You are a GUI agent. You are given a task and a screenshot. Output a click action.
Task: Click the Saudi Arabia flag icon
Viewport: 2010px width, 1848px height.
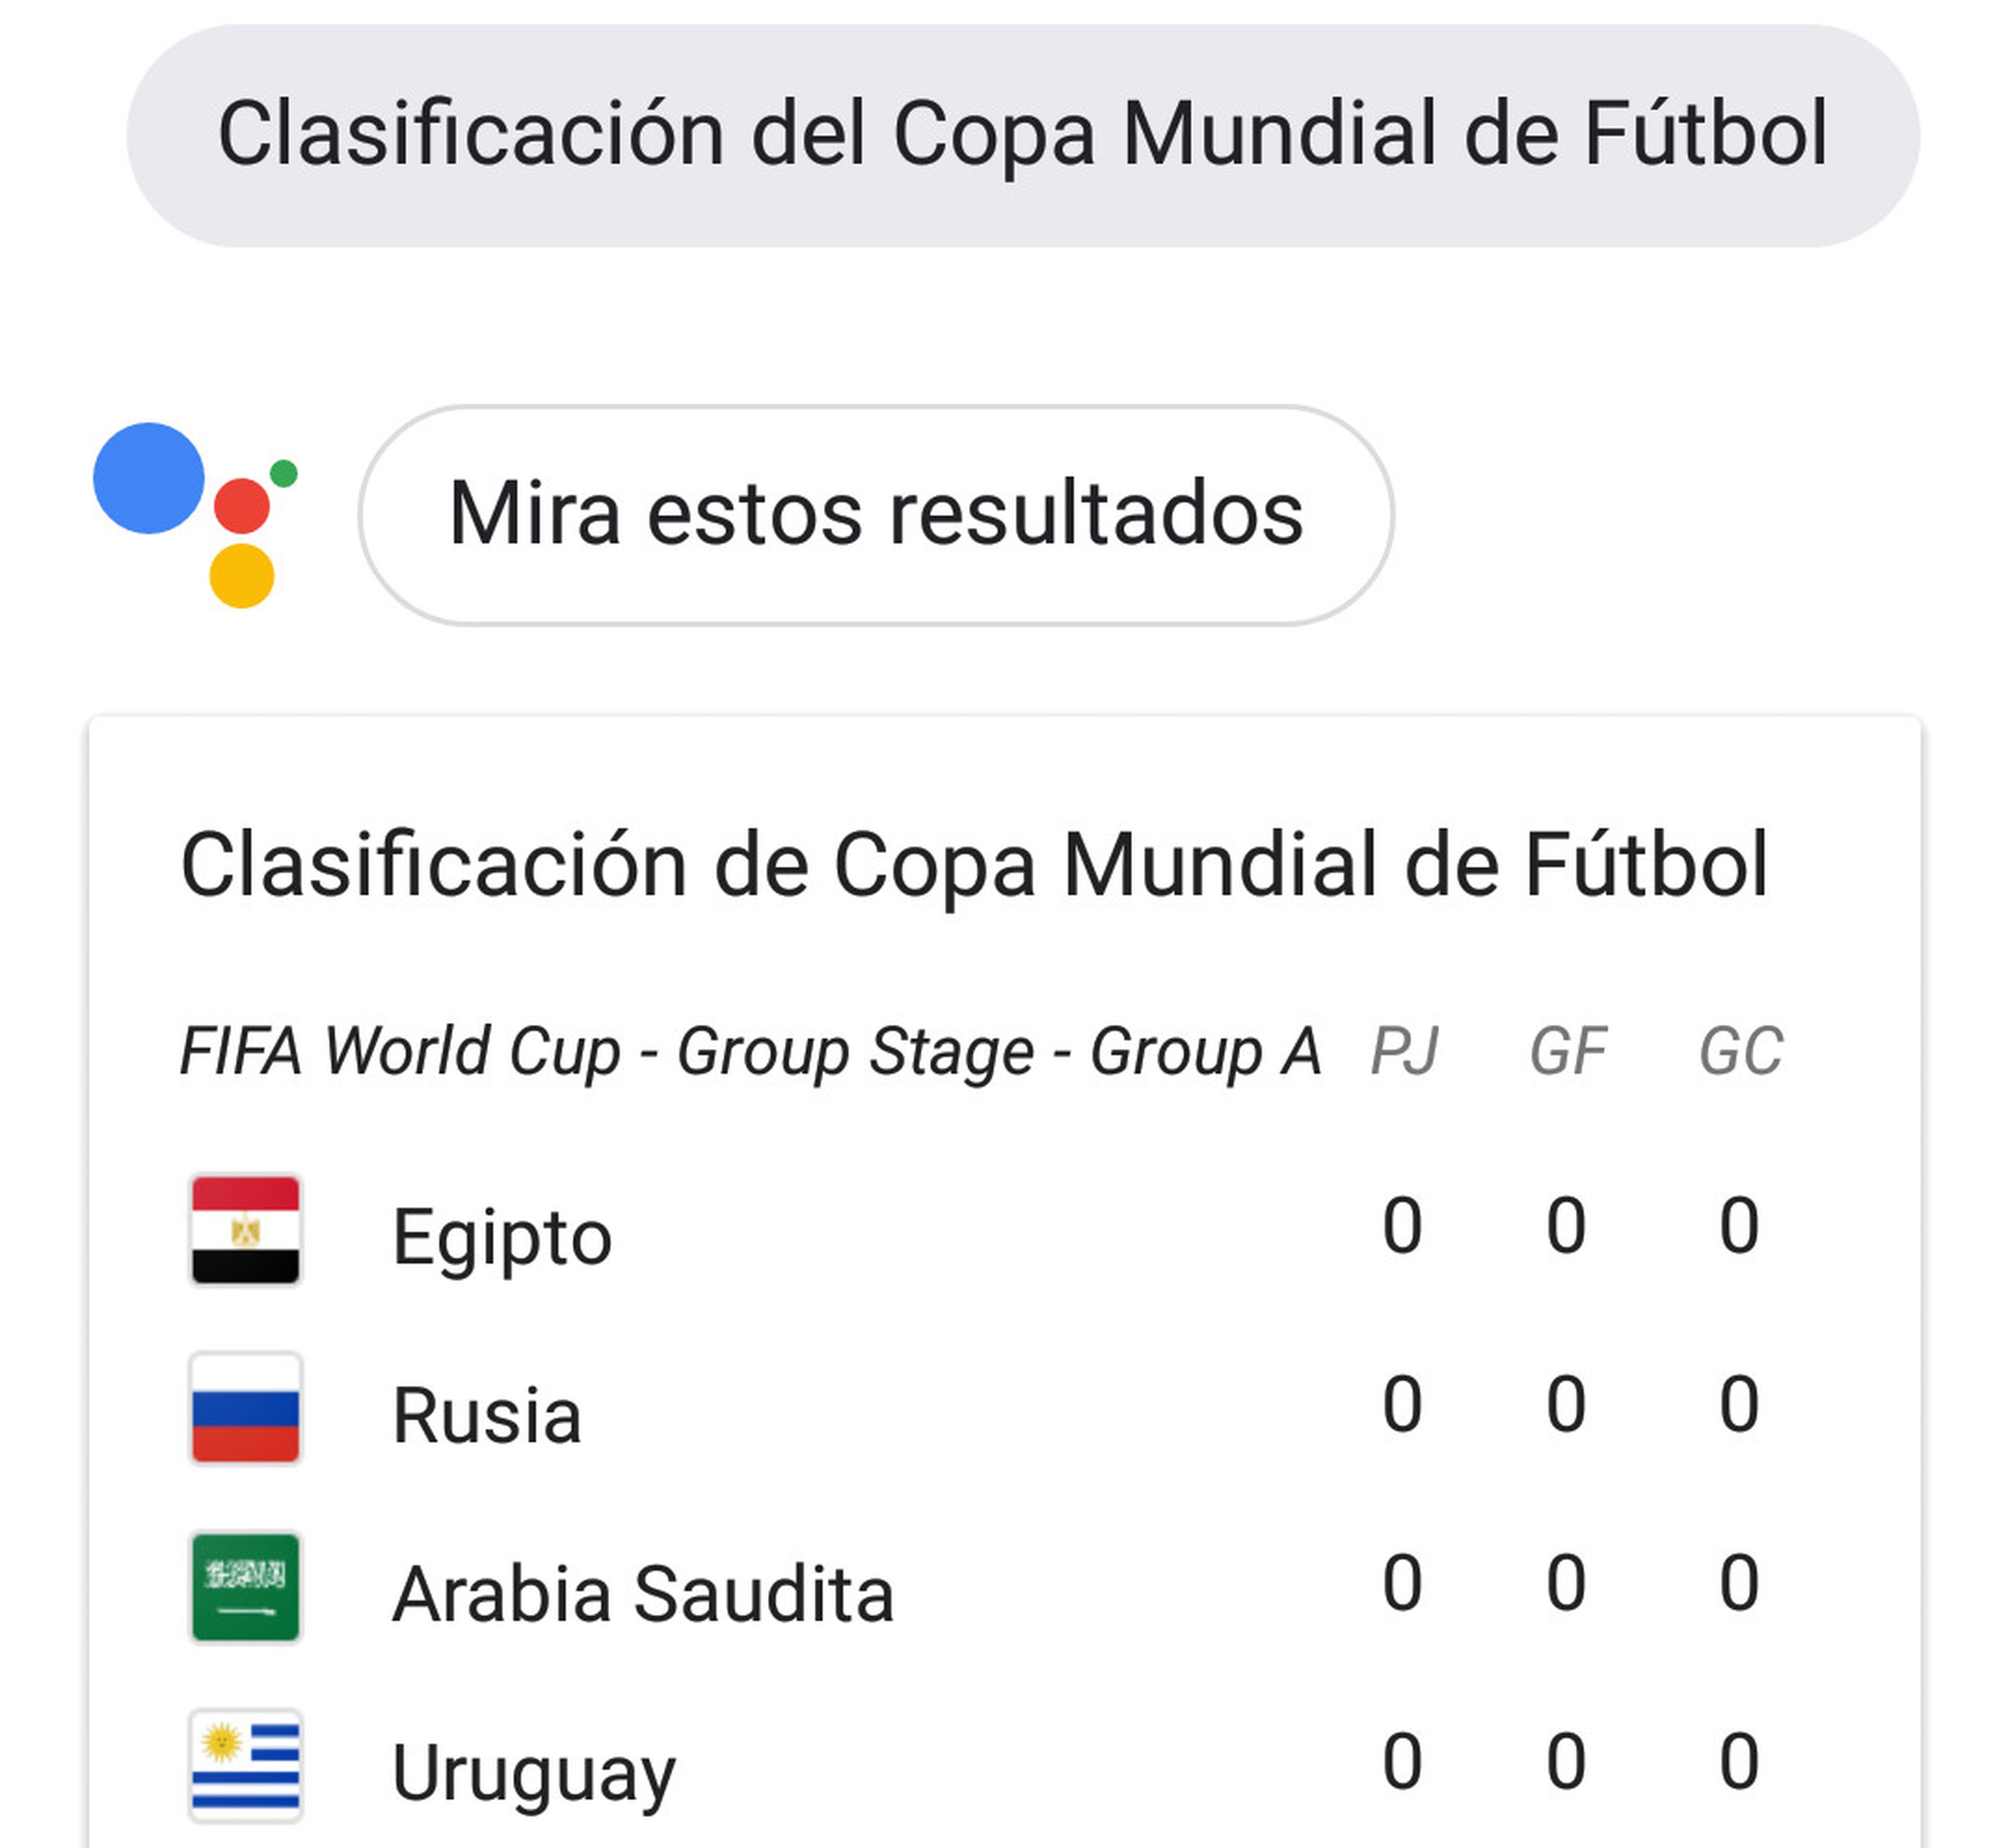pos(245,1587)
